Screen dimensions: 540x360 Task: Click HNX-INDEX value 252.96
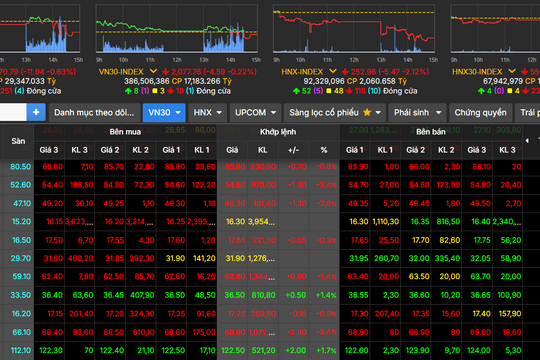tap(364, 72)
